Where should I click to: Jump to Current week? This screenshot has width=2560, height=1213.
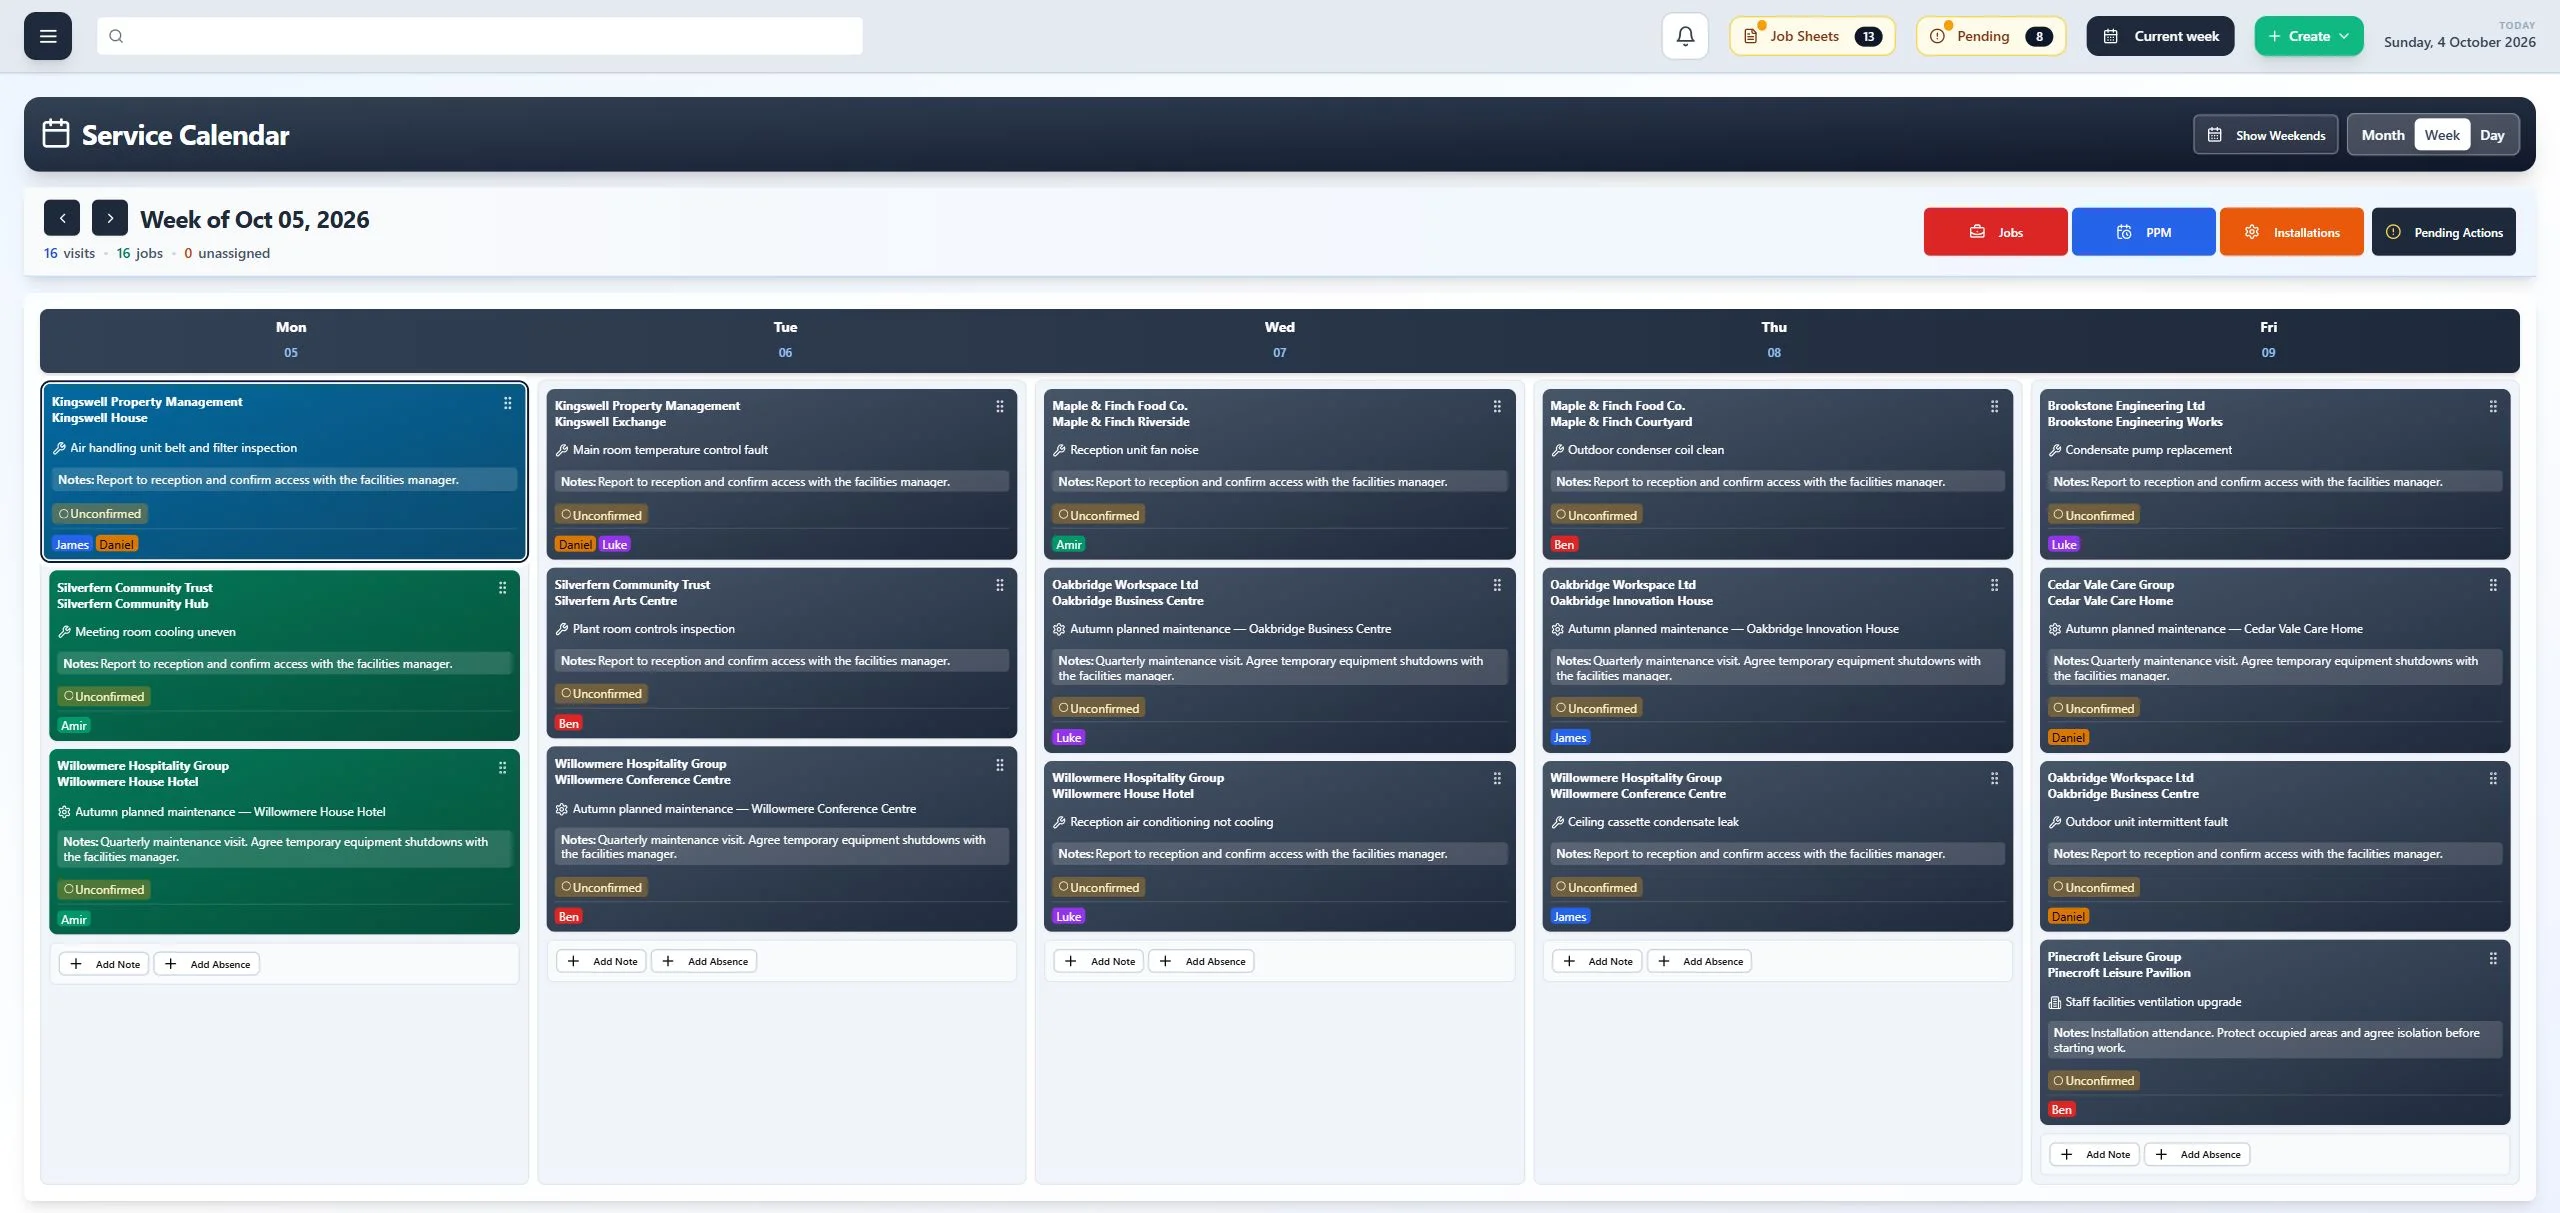[2160, 36]
